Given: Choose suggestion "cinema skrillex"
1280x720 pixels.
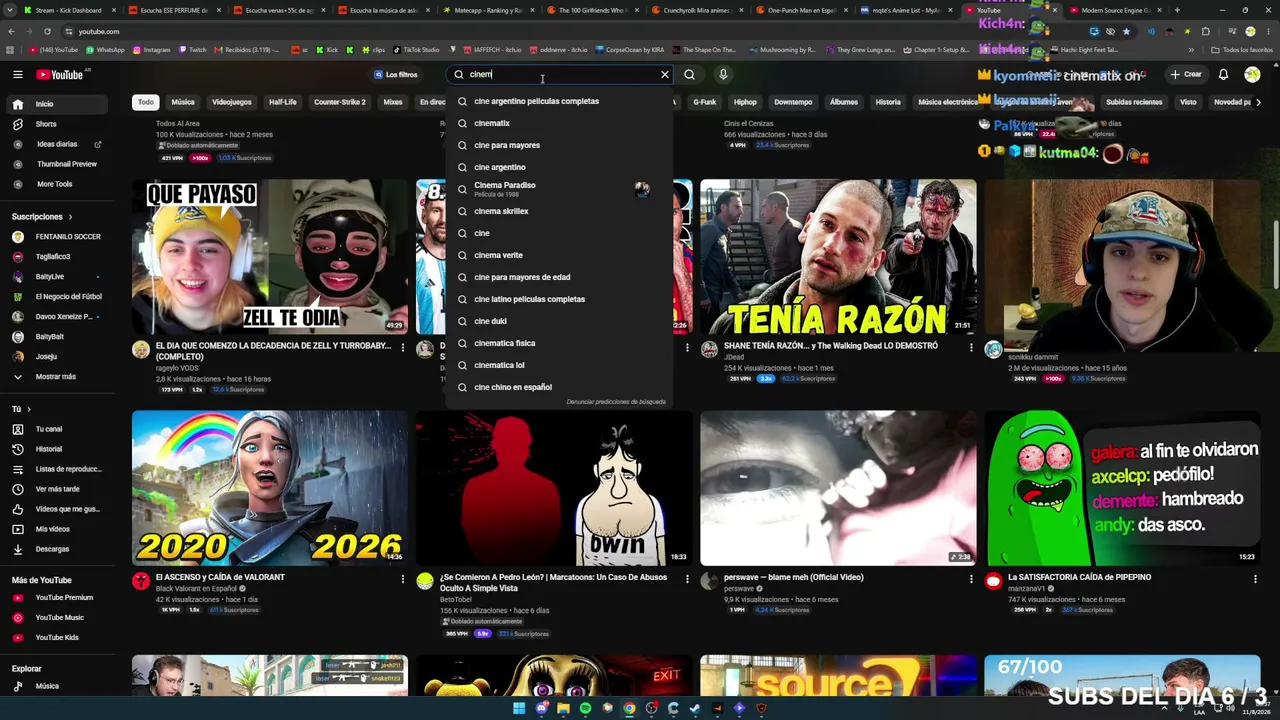Looking at the screenshot, I should 560,211.
